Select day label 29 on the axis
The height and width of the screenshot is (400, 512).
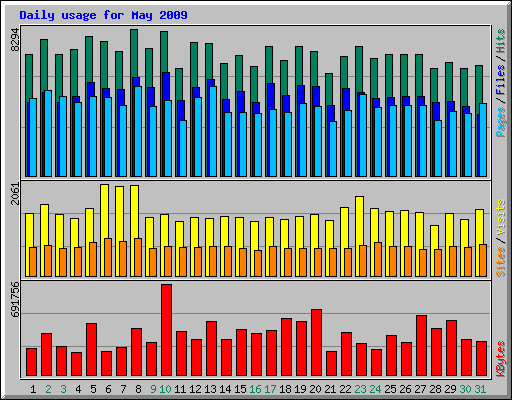click(450, 389)
